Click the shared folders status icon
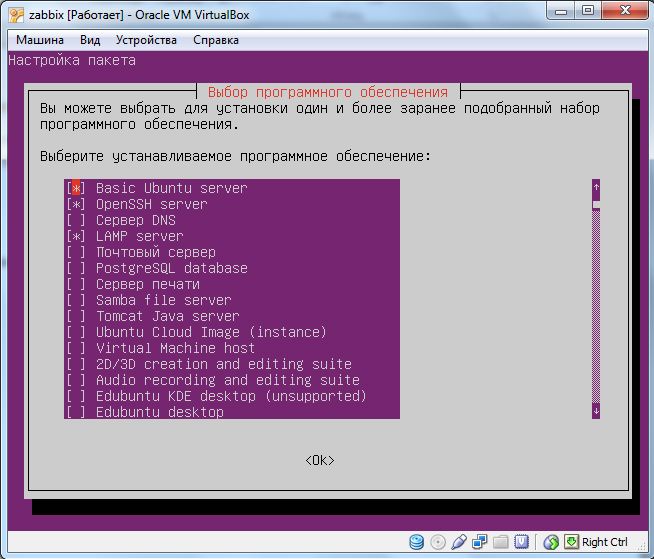The width and height of the screenshot is (654, 559). click(501, 542)
